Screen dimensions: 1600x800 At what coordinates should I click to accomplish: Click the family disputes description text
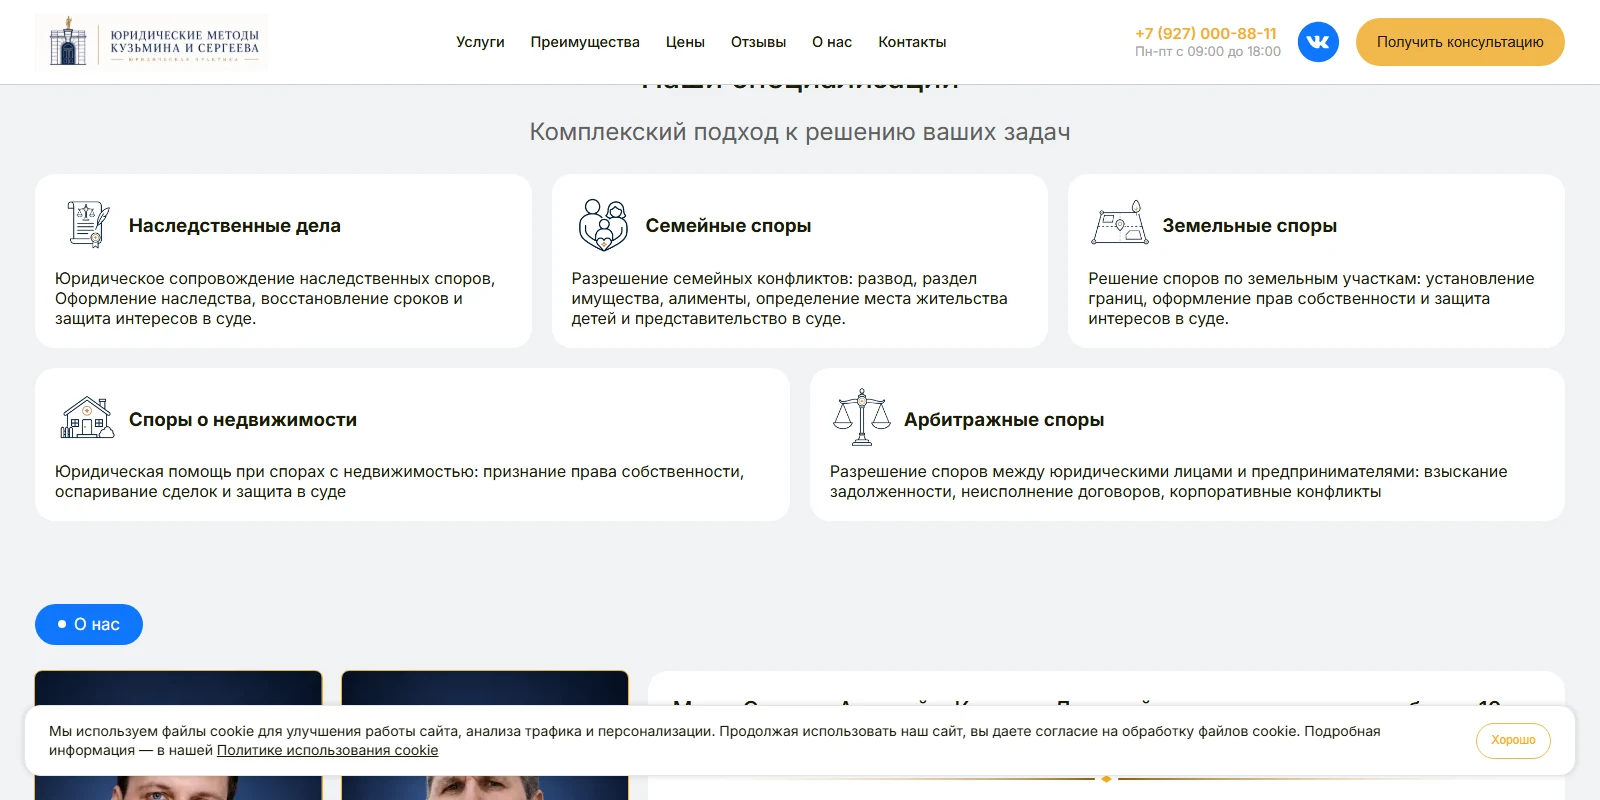(789, 298)
